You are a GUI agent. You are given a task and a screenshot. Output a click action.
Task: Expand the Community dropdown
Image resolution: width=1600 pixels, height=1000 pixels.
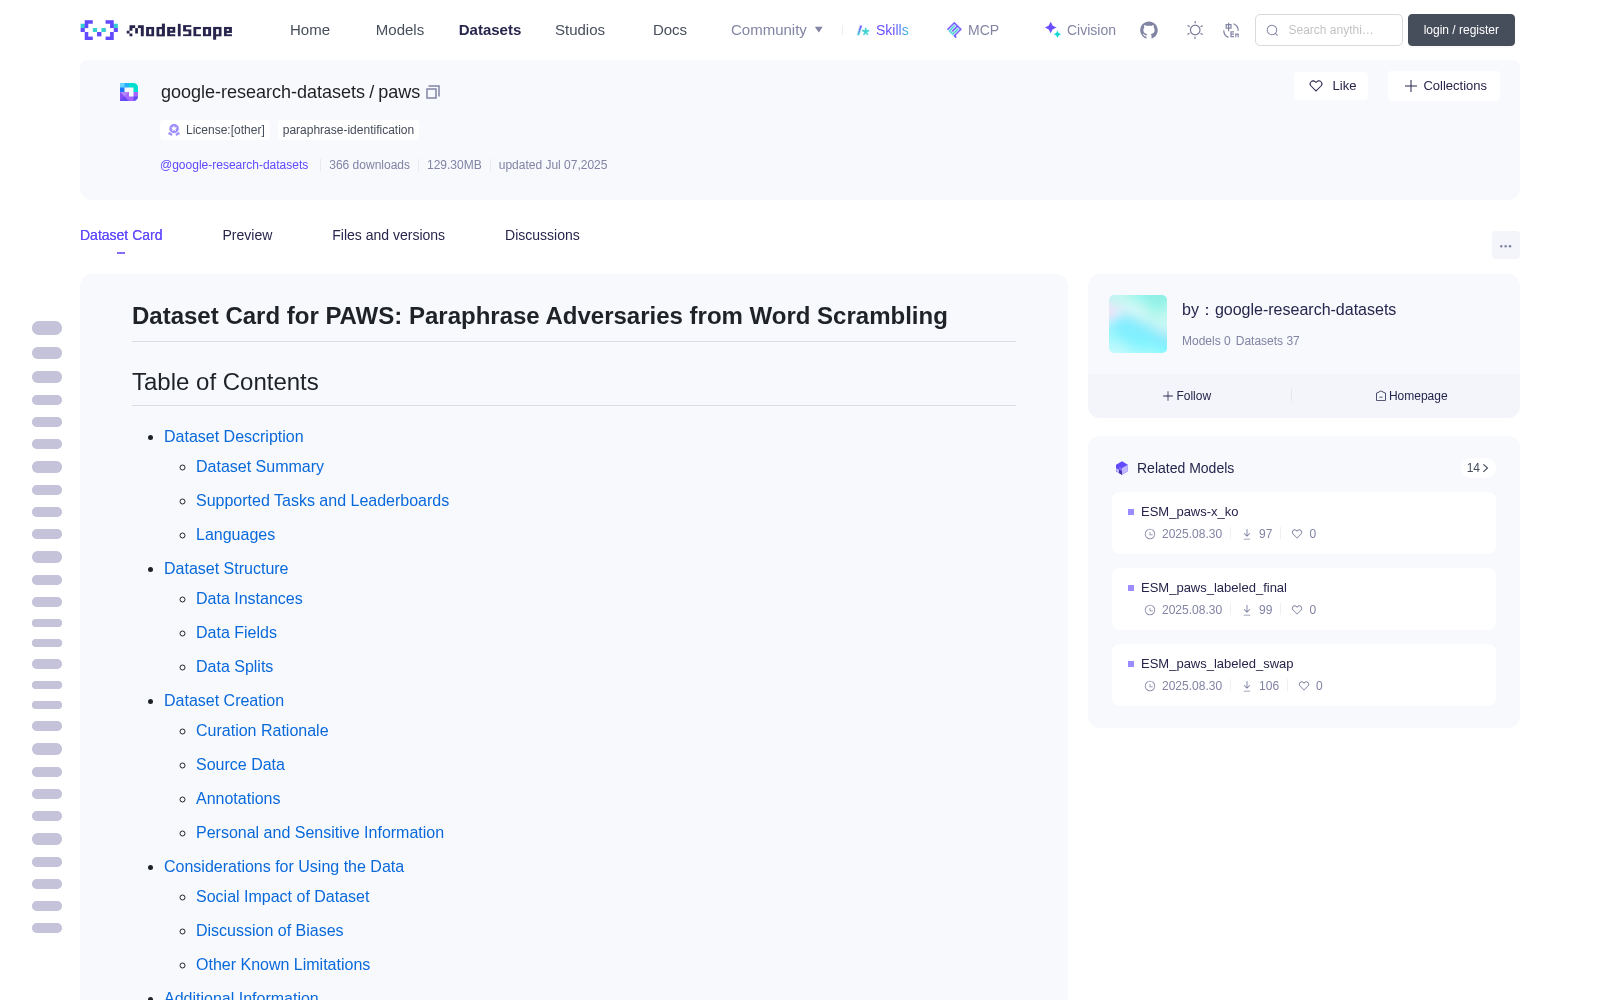777,30
